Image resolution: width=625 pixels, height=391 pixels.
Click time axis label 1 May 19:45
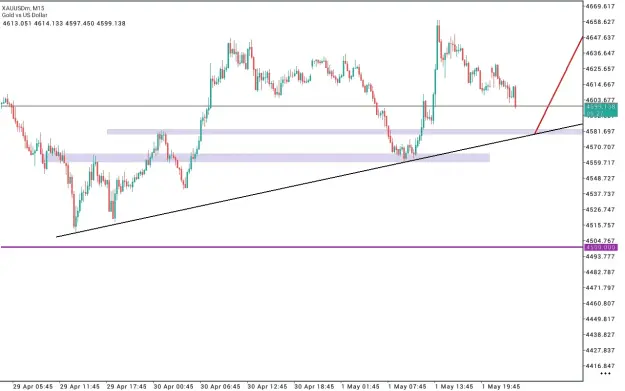[x=501, y=387]
